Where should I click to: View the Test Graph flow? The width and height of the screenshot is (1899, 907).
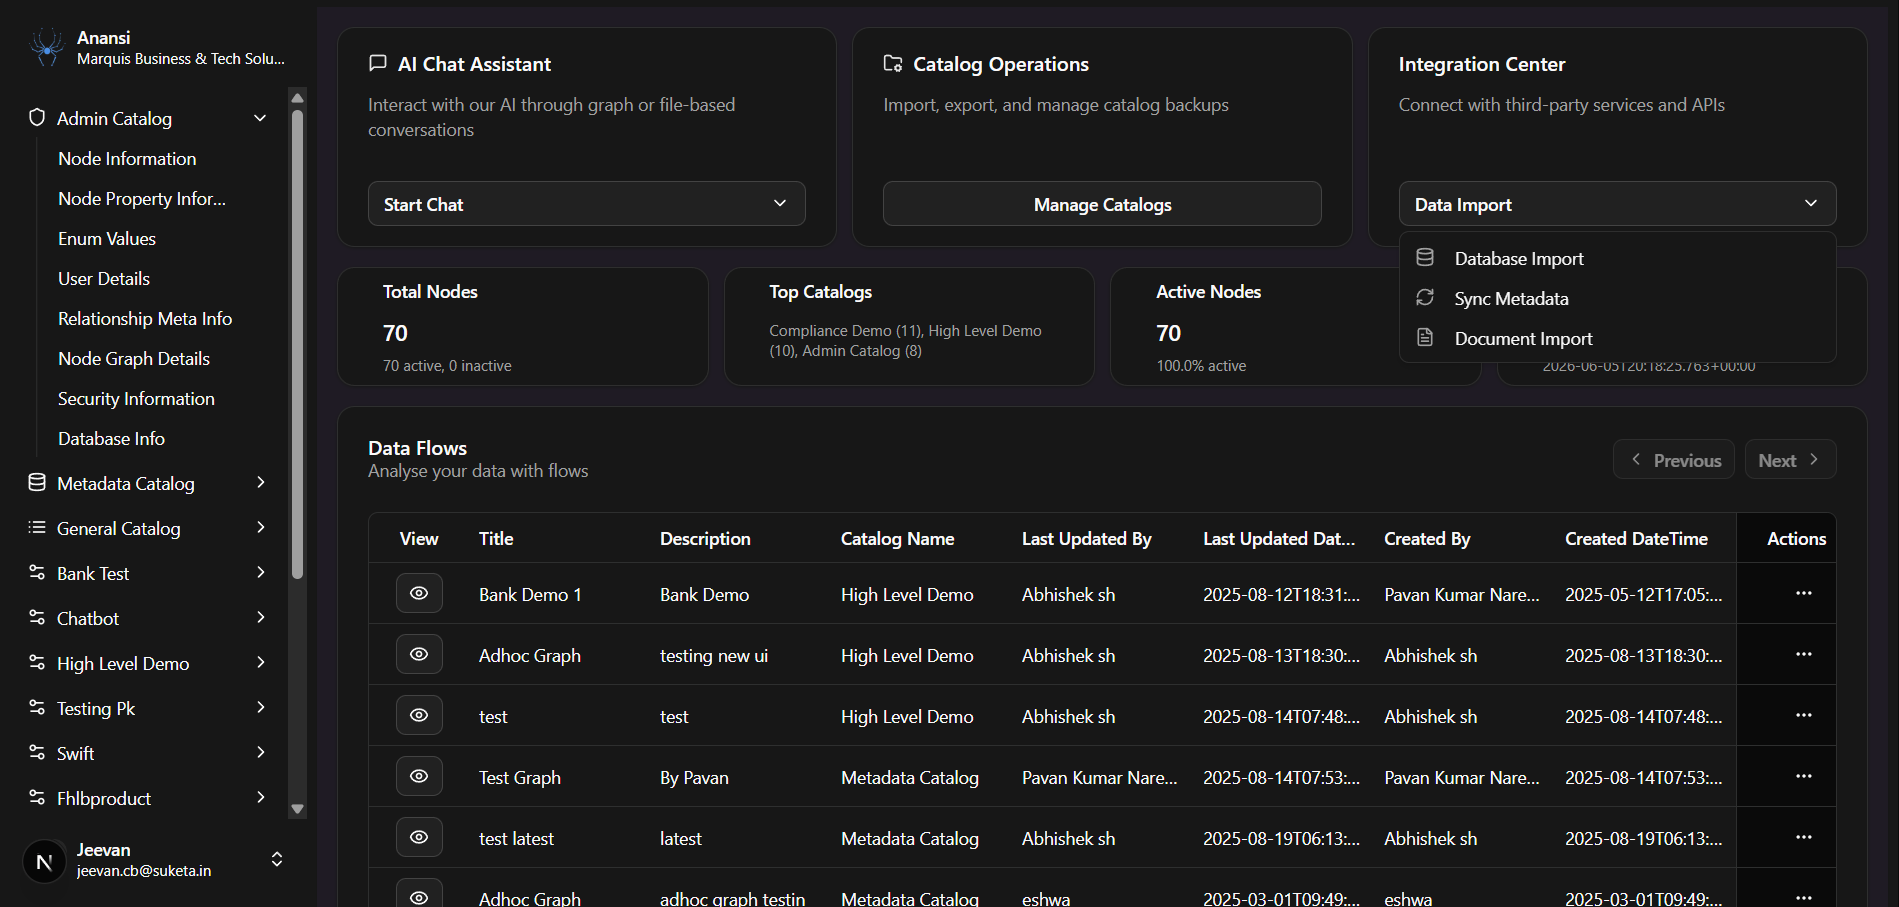click(419, 777)
